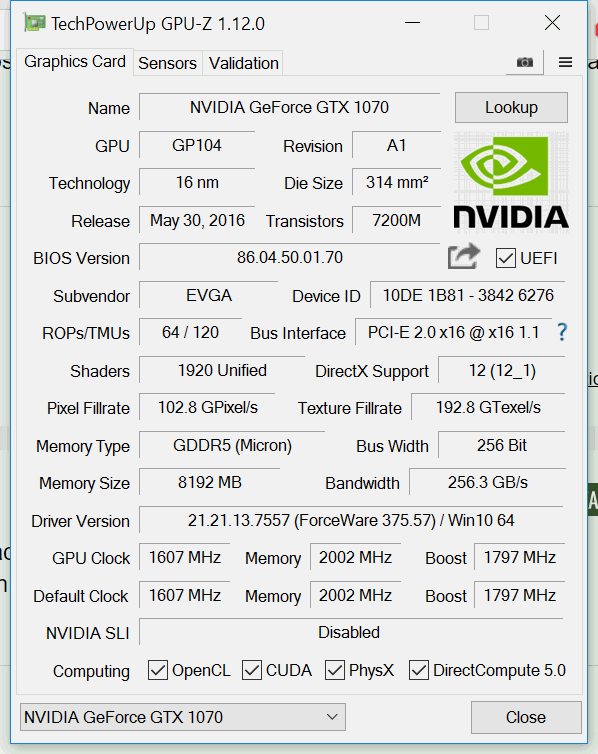Viewport: 598px width, 754px height.
Task: Click the screenshot camera icon
Action: (x=524, y=62)
